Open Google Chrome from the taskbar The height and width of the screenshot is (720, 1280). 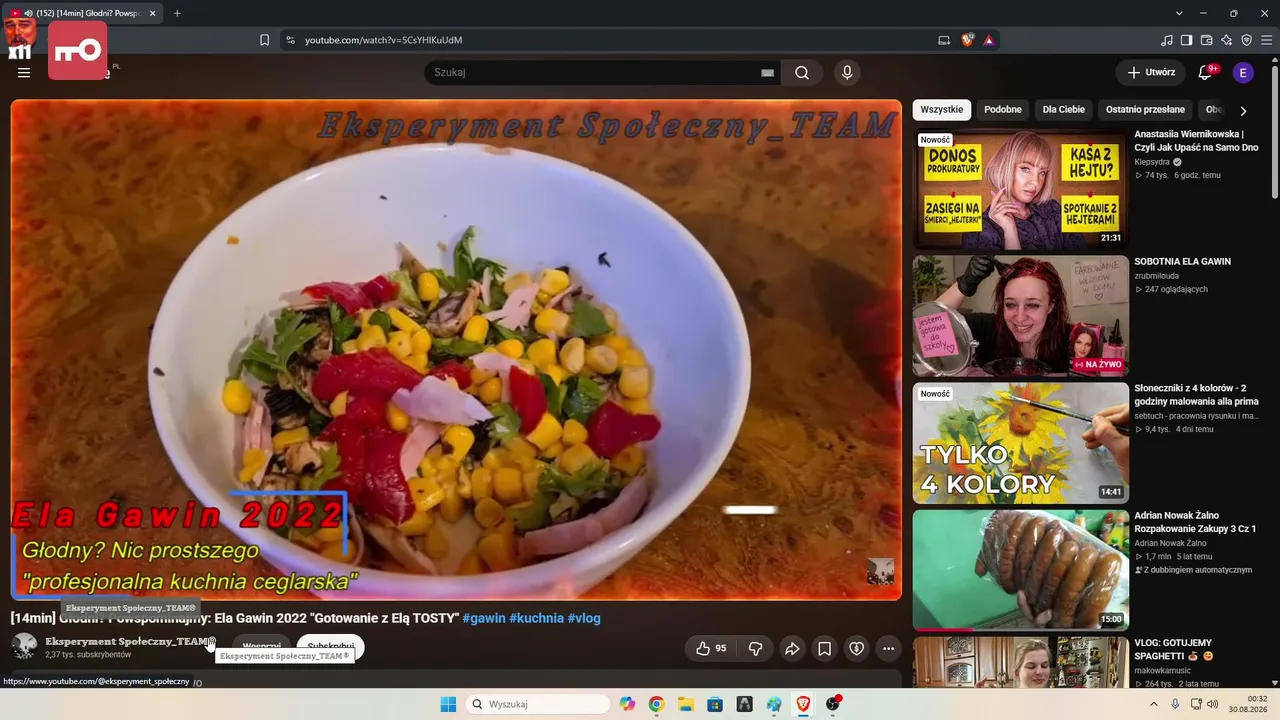656,704
